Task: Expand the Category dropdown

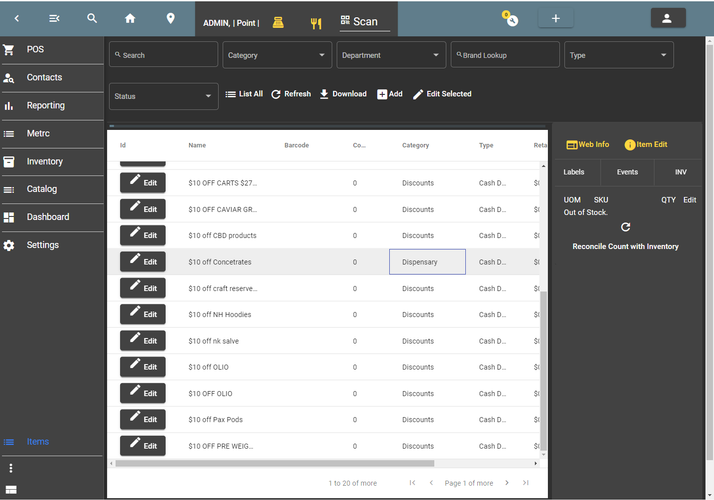Action: click(x=277, y=55)
